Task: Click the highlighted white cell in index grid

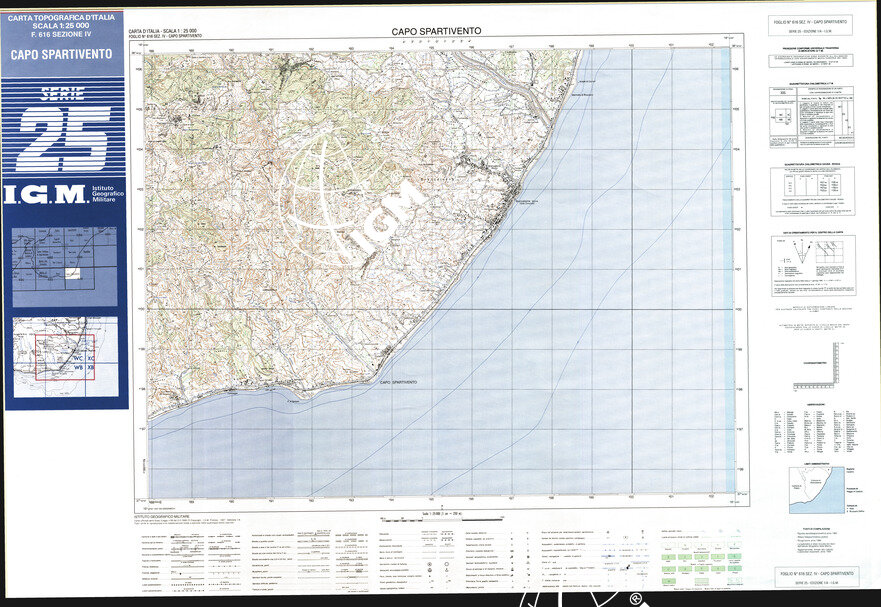Action: tap(73, 273)
